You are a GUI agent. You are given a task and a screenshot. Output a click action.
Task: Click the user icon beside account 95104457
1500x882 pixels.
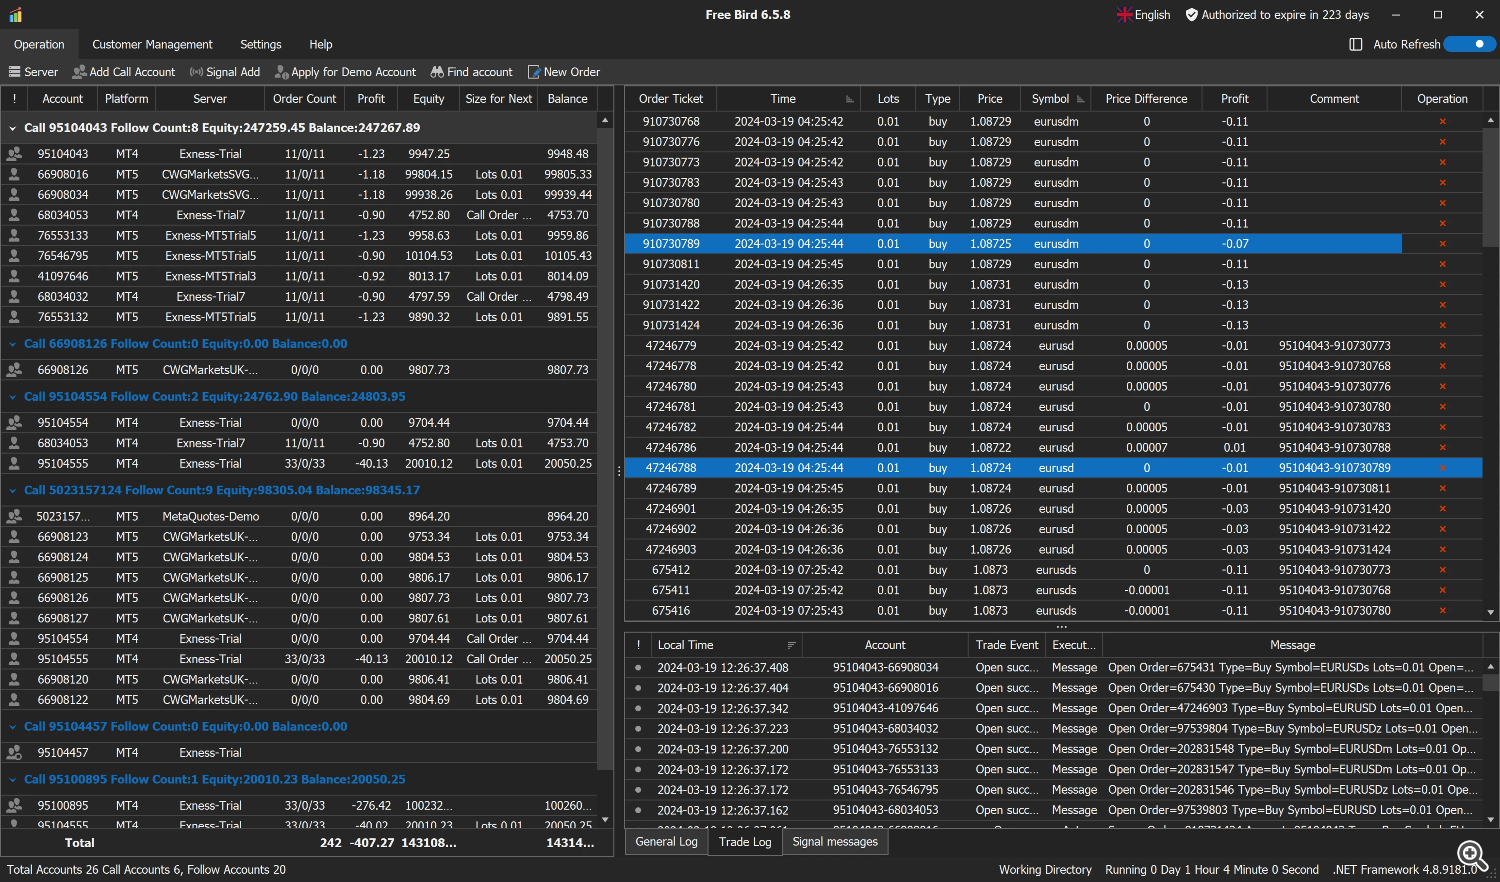pos(14,753)
